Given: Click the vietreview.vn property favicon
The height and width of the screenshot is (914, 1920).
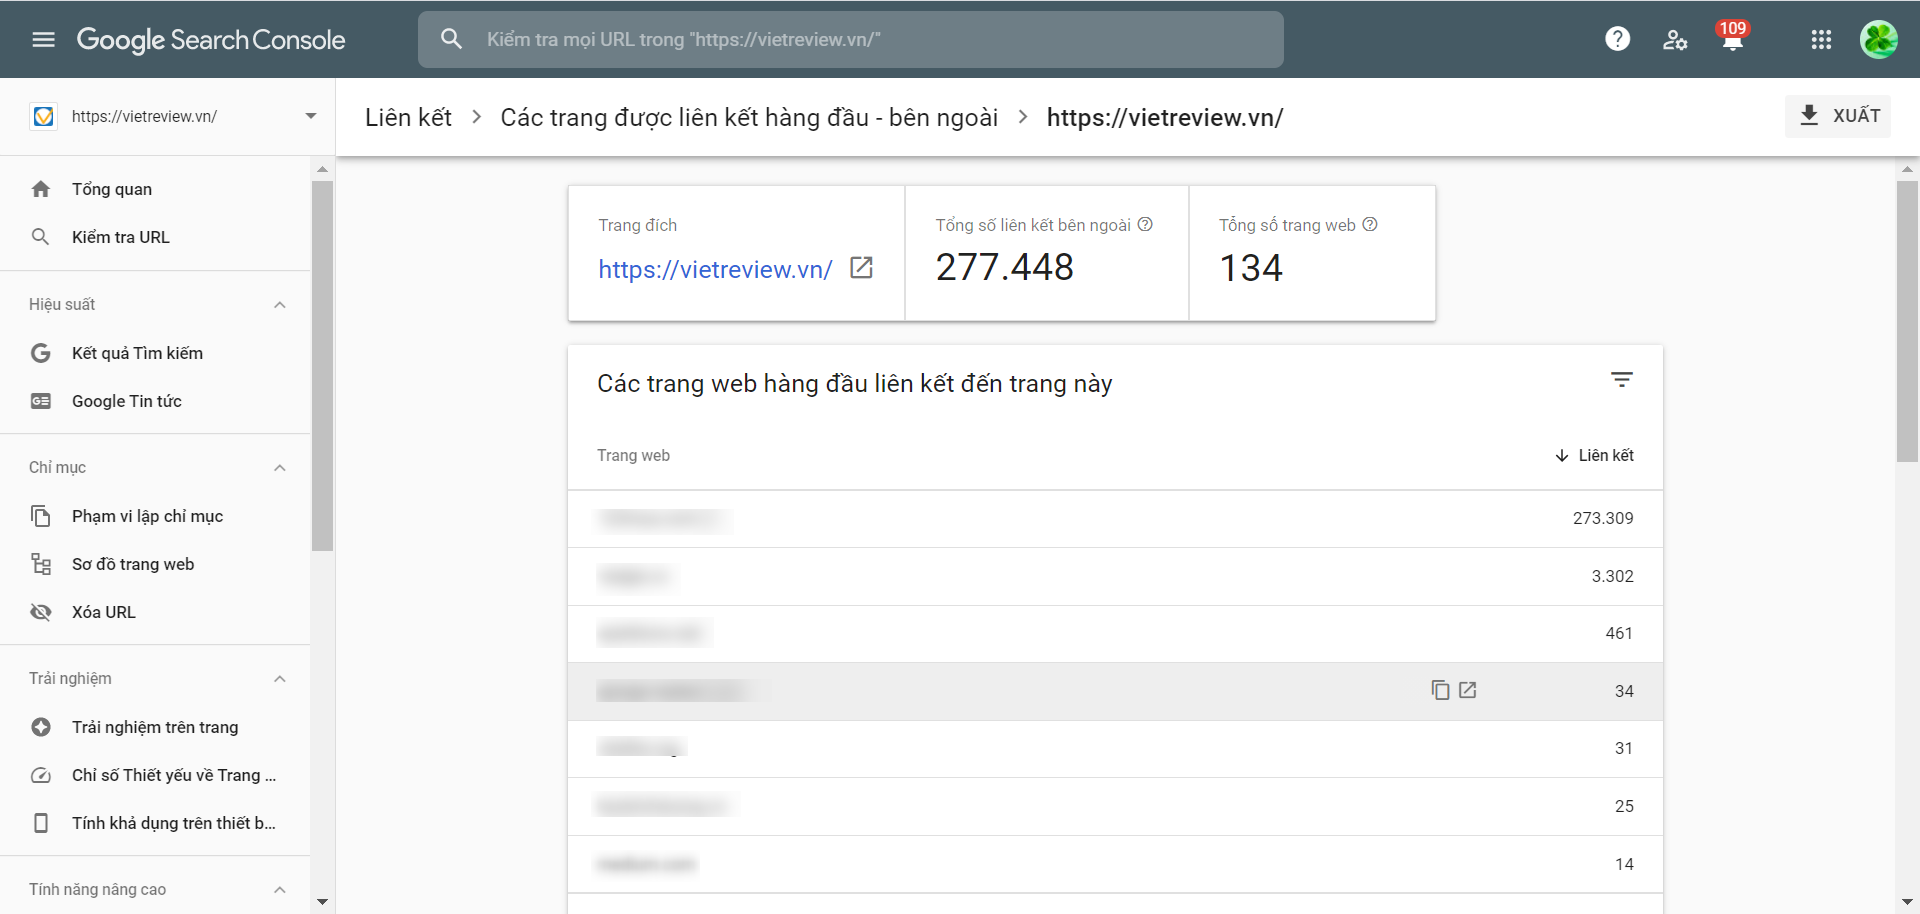Looking at the screenshot, I should (x=44, y=116).
